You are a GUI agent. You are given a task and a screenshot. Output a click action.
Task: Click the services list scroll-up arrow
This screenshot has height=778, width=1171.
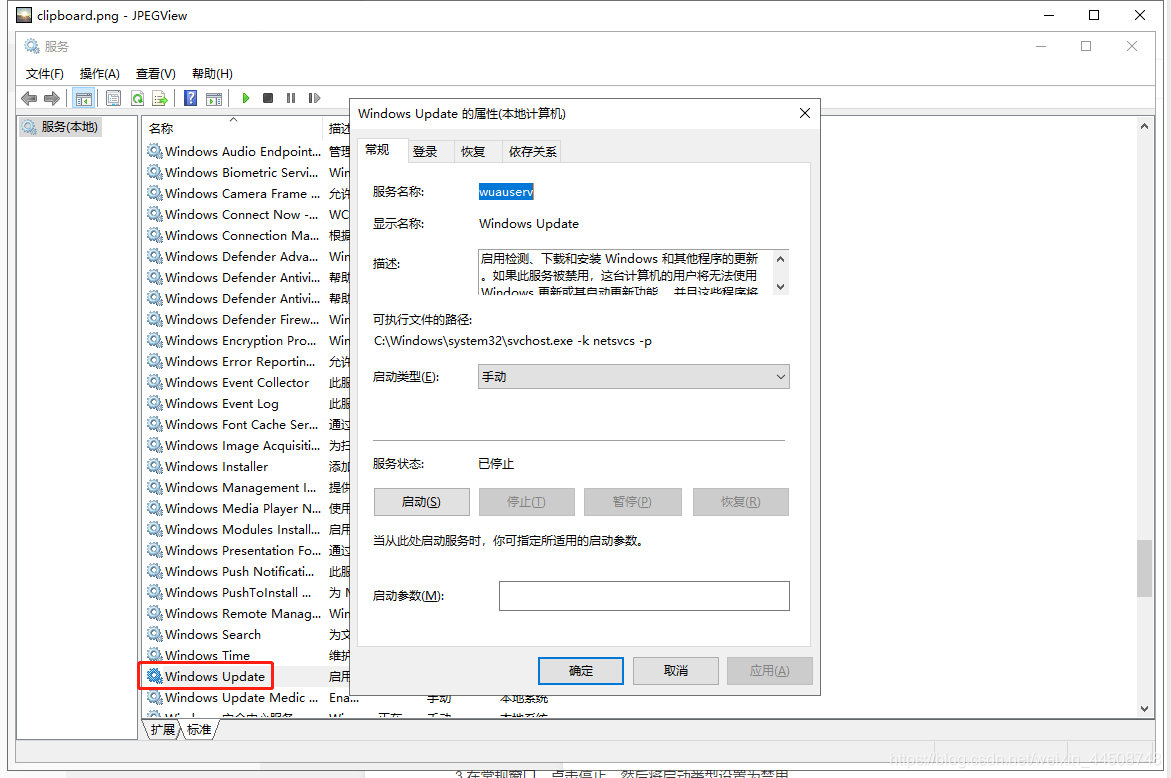1144,127
